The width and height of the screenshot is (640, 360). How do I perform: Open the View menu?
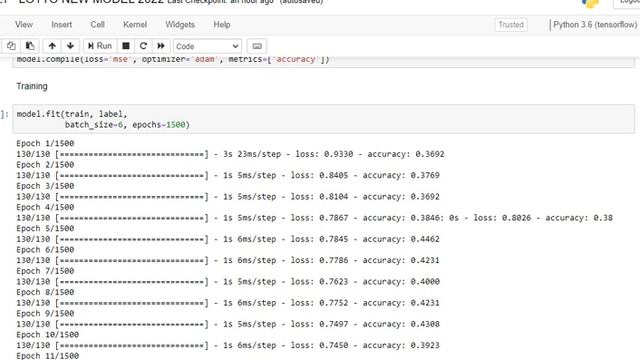click(x=24, y=24)
